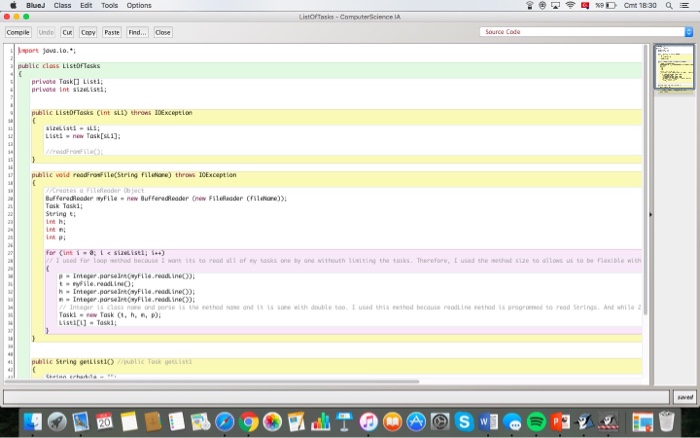Screen dimensions: 700x438
Task: Open the BlueJ application menu
Action: [35, 5]
